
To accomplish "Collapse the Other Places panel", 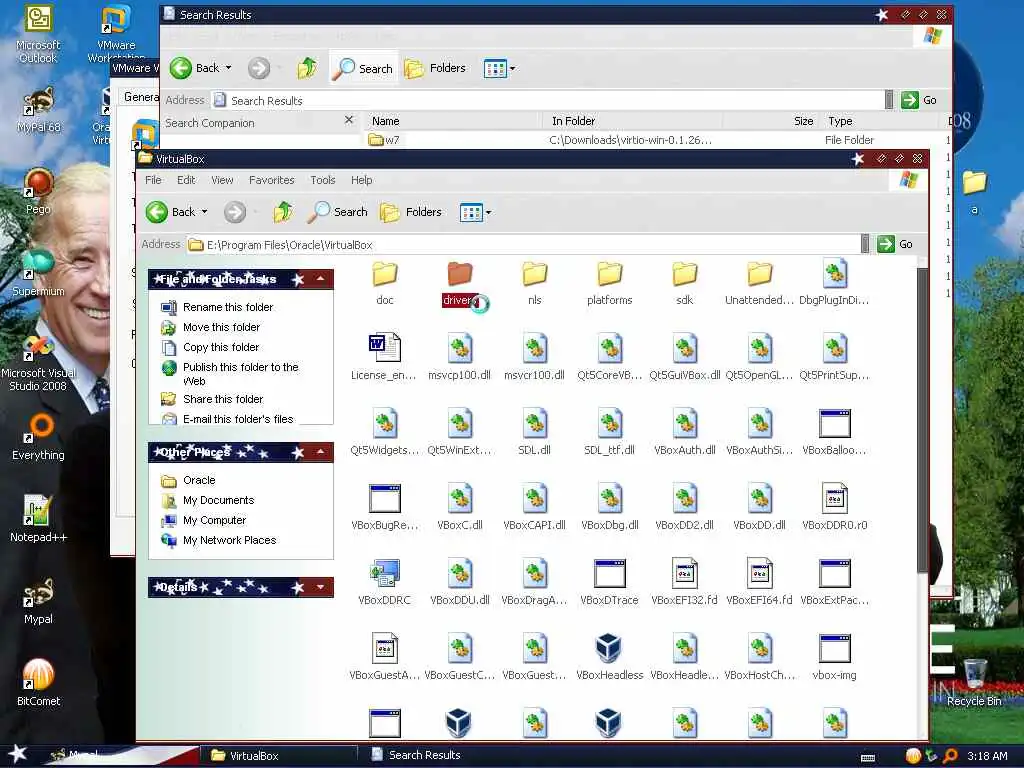I will 321,452.
